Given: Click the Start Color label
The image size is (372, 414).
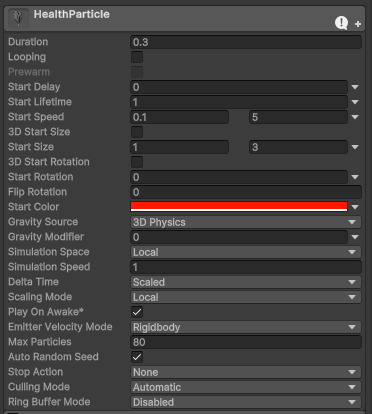Looking at the screenshot, I should pos(33,207).
